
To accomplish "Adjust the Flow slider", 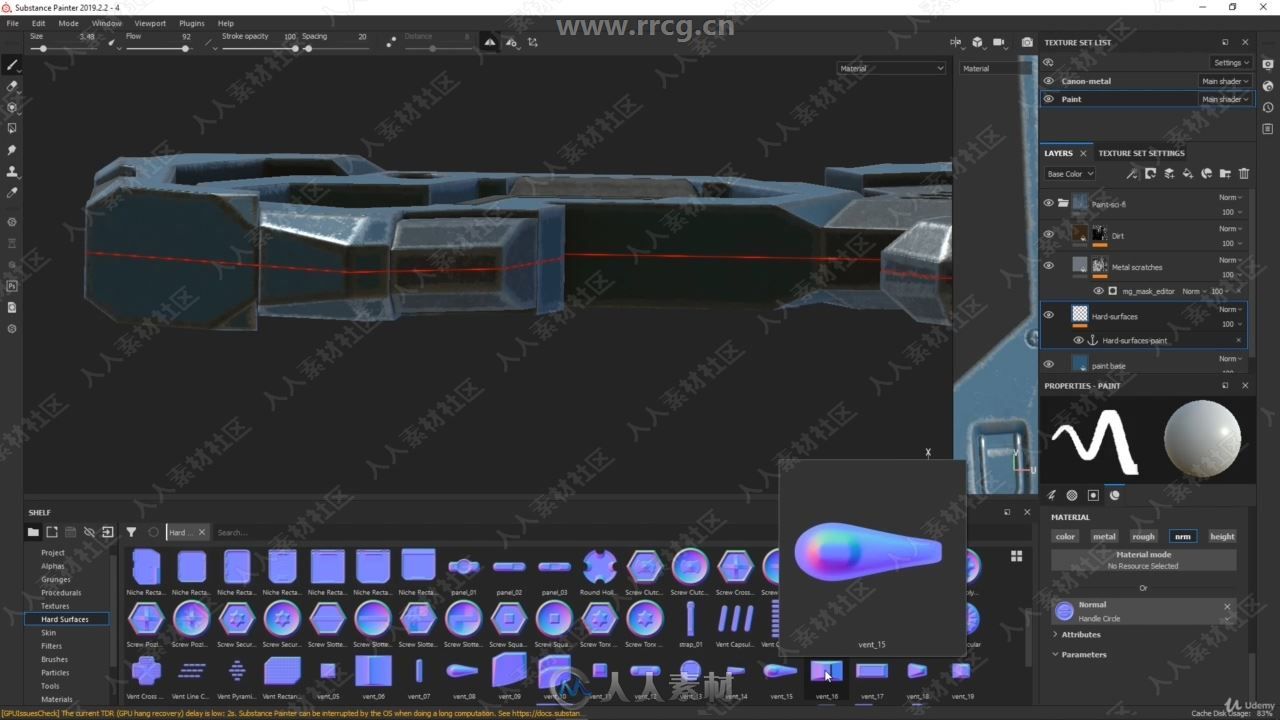I will pyautogui.click(x=158, y=48).
